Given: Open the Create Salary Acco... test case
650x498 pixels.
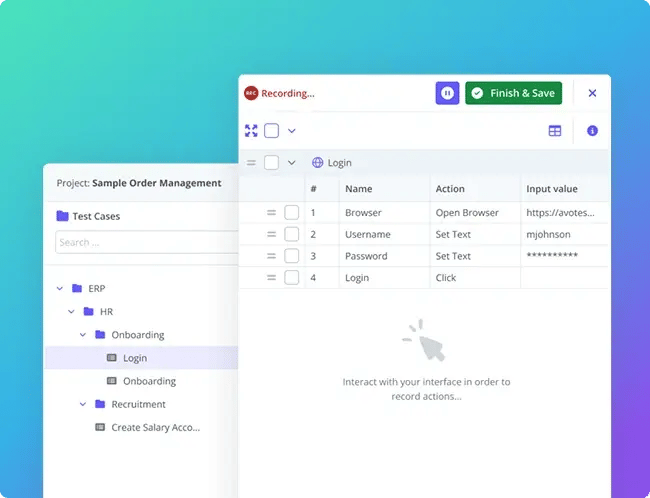Looking at the screenshot, I should [155, 428].
